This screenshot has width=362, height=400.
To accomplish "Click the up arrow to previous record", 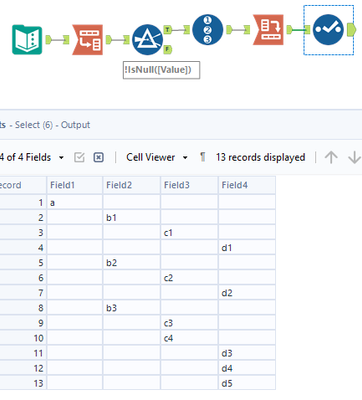I will (x=331, y=157).
